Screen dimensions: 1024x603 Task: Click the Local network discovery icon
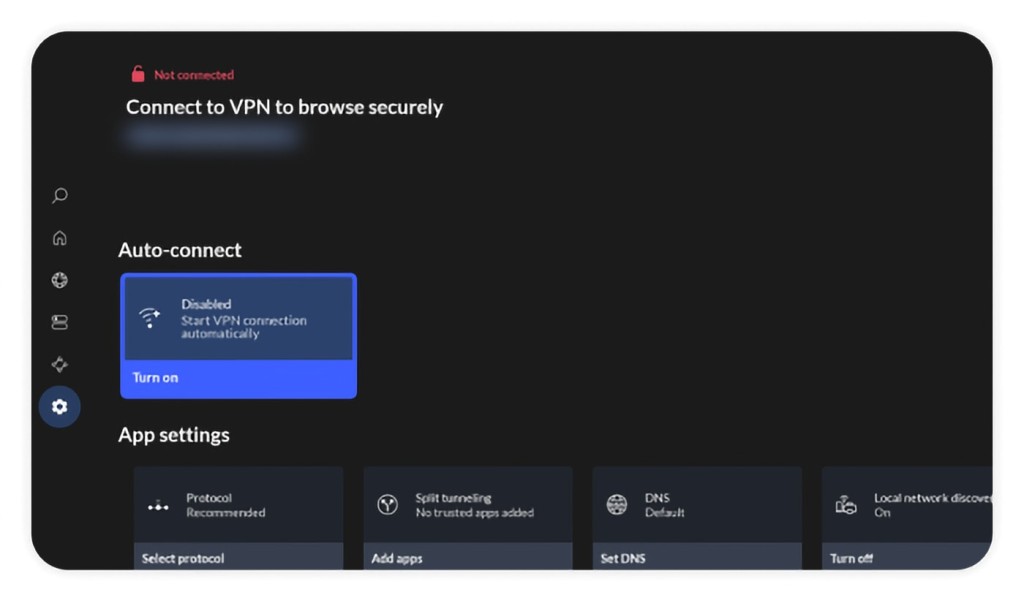(846, 505)
